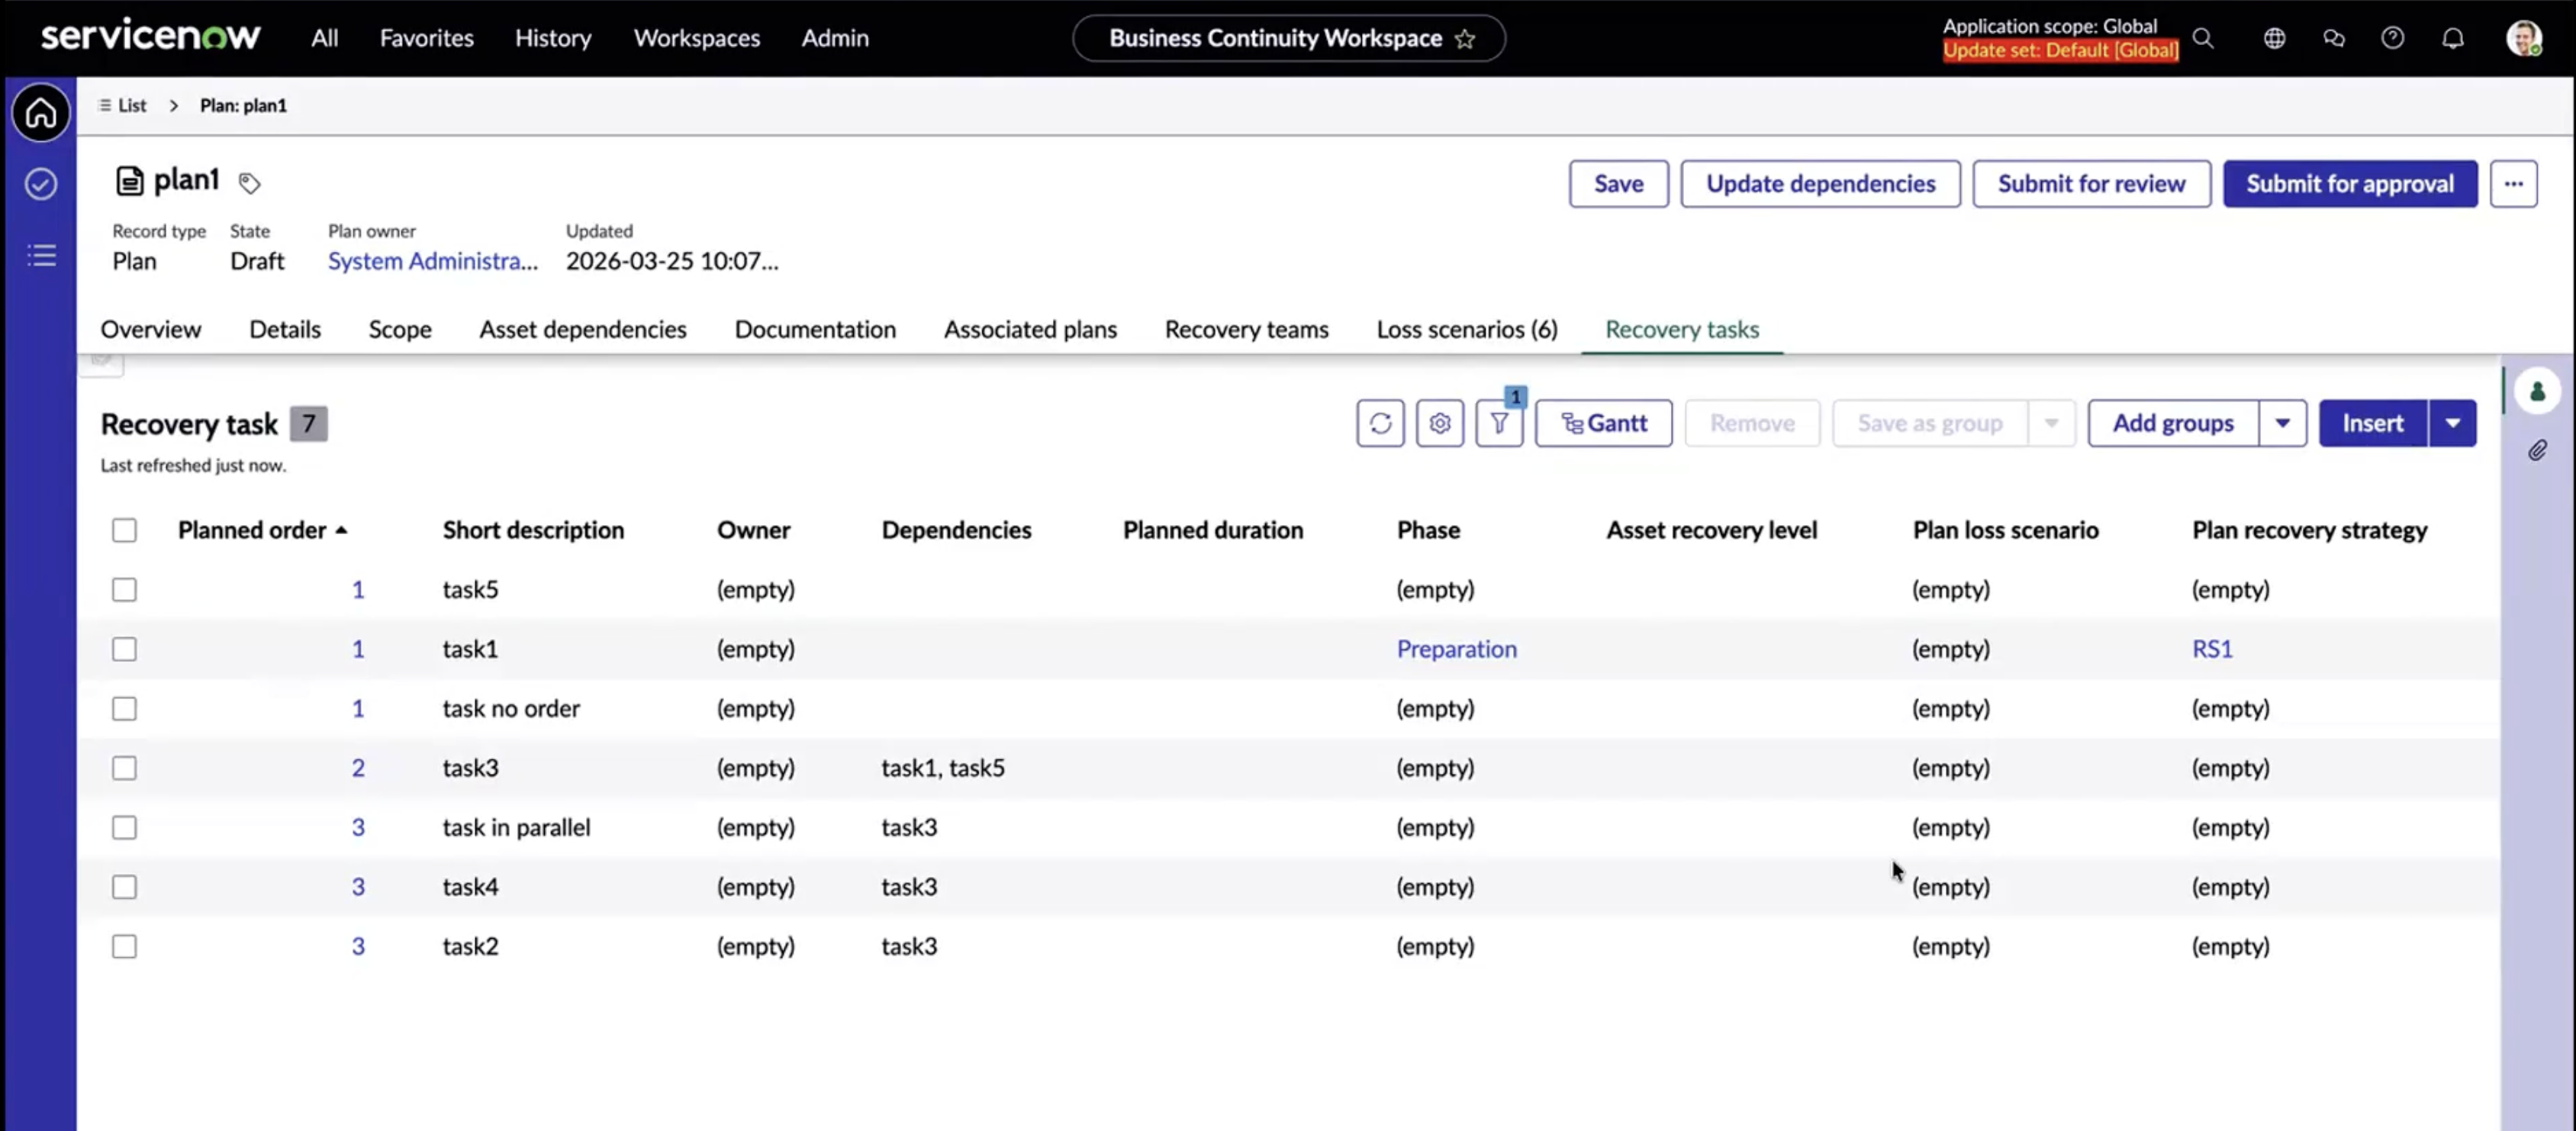The width and height of the screenshot is (2576, 1131).
Task: Select the task4 row checkbox
Action: point(124,887)
